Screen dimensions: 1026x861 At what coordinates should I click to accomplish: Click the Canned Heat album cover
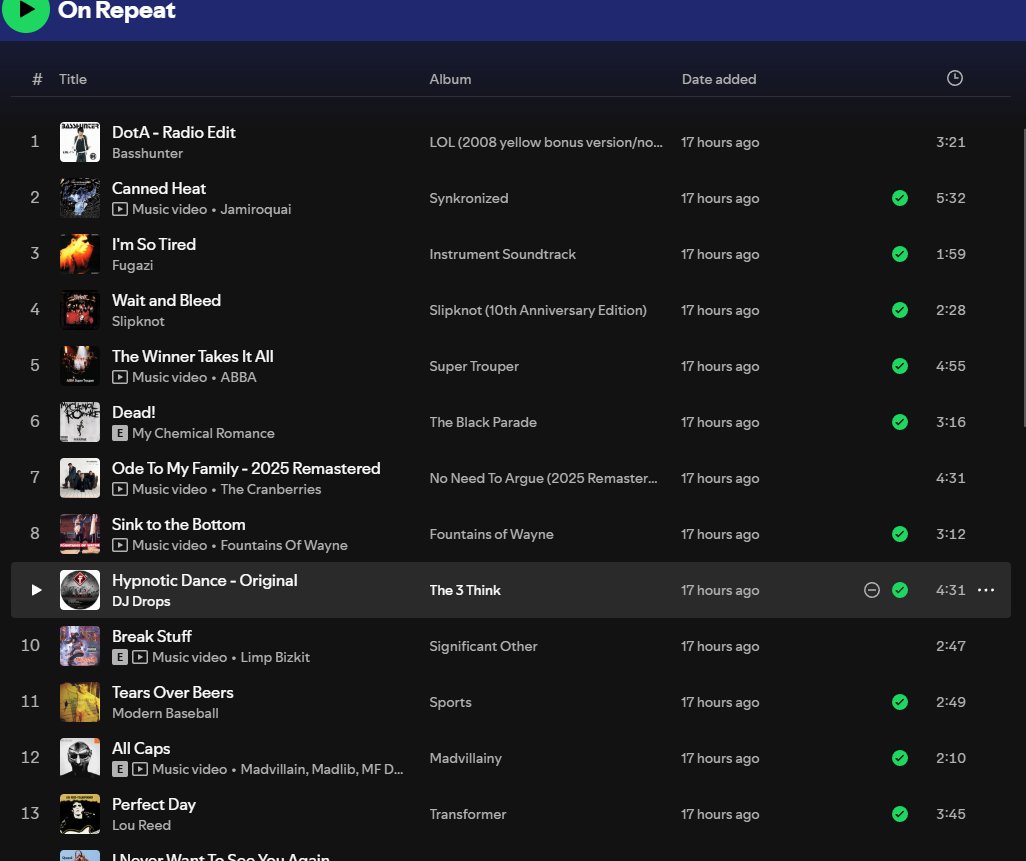click(x=80, y=198)
